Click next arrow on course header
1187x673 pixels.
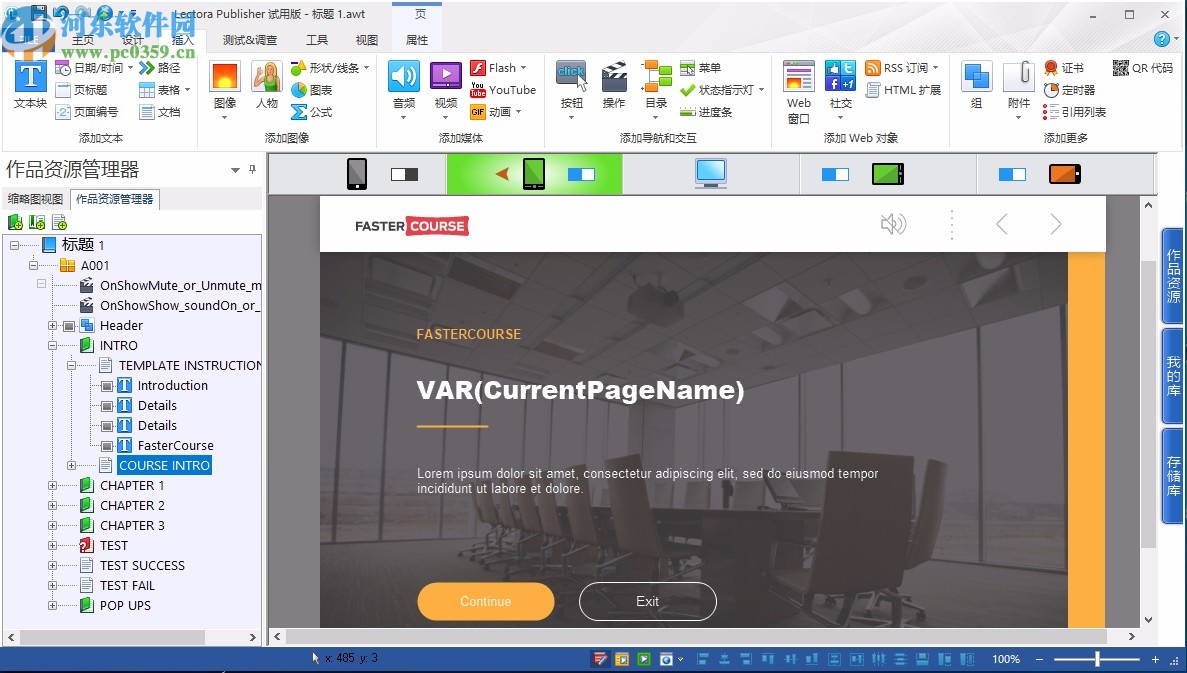pyautogui.click(x=1055, y=224)
